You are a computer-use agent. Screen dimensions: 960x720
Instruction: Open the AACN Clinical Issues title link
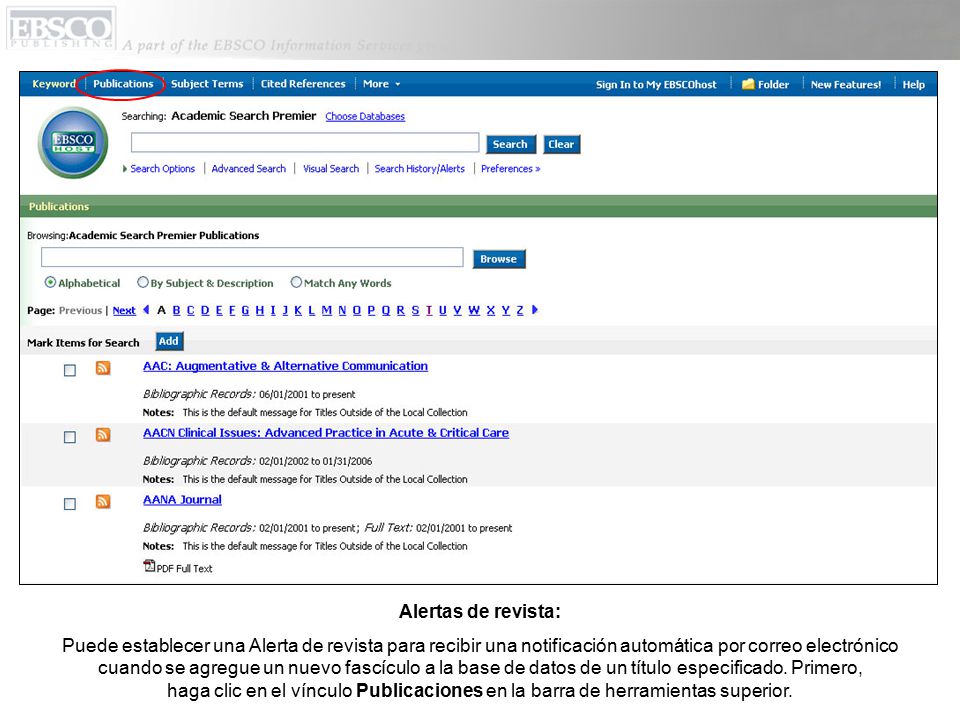[326, 432]
